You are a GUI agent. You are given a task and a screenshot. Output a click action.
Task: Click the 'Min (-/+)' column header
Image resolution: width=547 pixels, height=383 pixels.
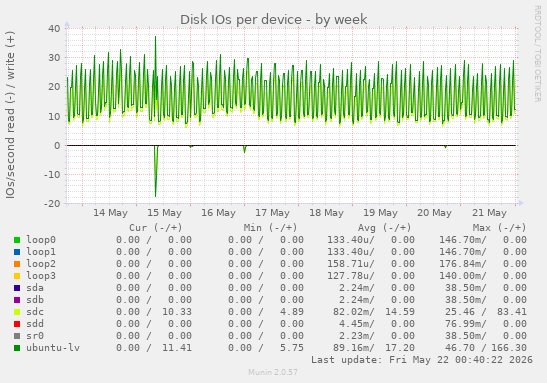(x=270, y=228)
